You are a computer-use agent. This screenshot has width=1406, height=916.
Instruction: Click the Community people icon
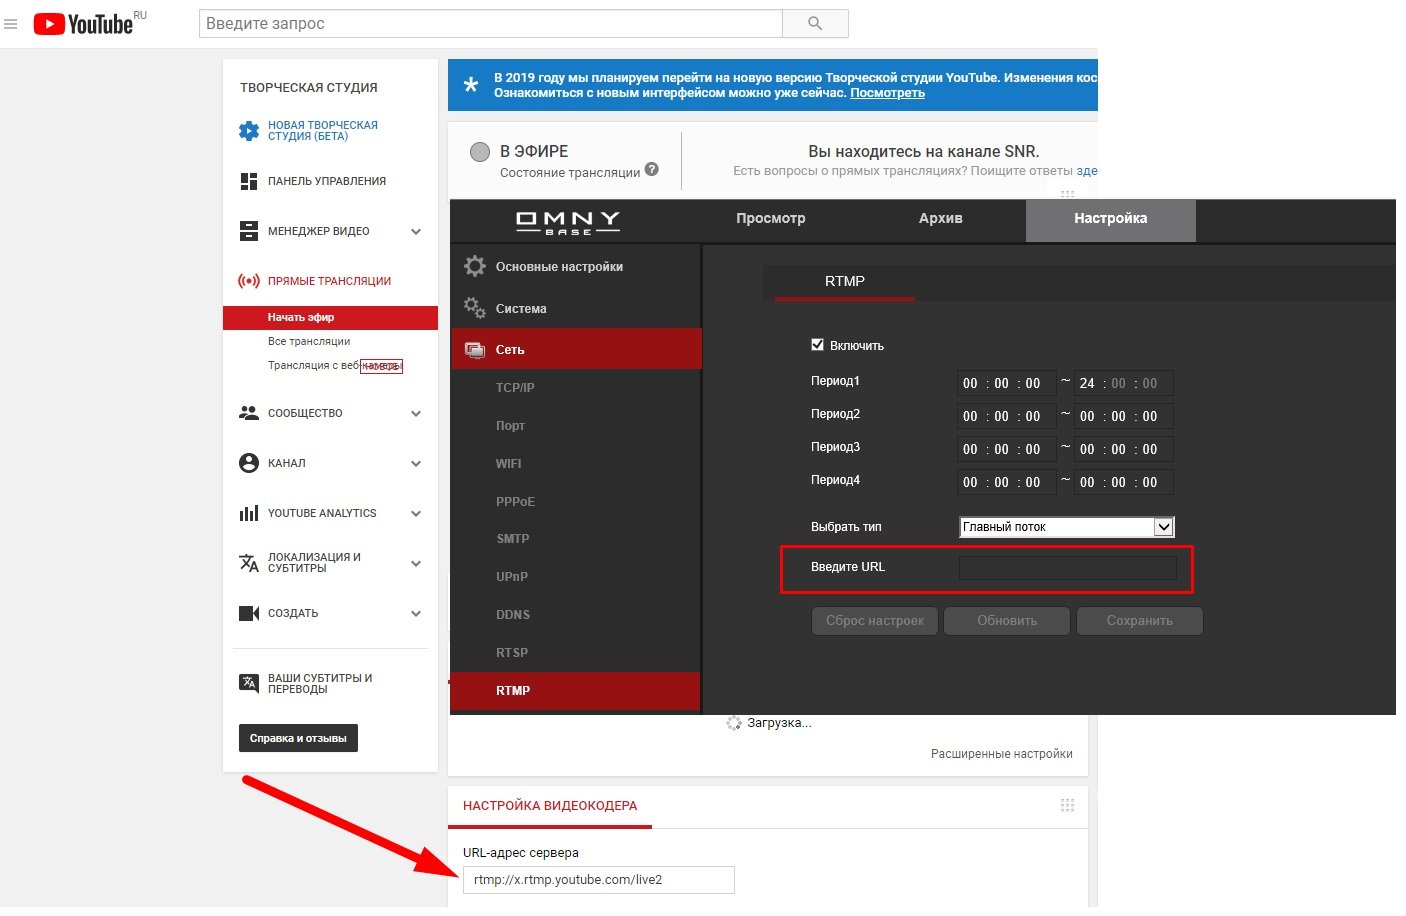point(249,413)
